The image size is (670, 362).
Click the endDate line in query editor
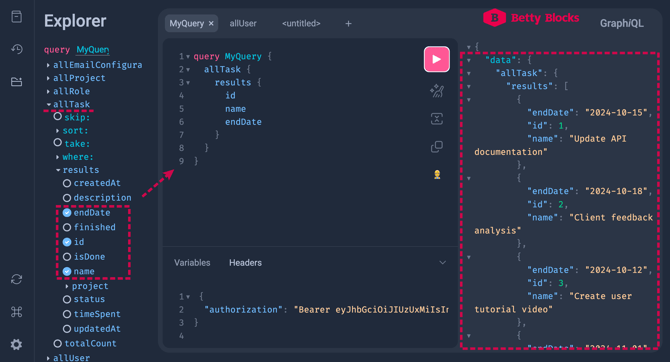tap(243, 122)
